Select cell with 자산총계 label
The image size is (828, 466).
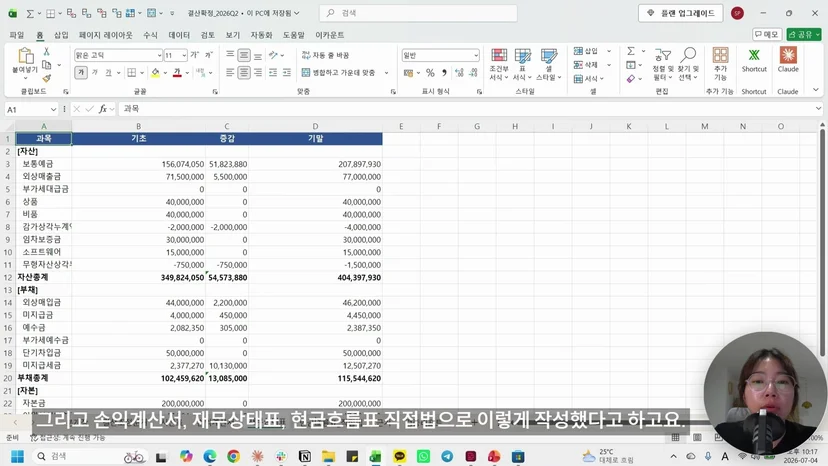(44, 277)
